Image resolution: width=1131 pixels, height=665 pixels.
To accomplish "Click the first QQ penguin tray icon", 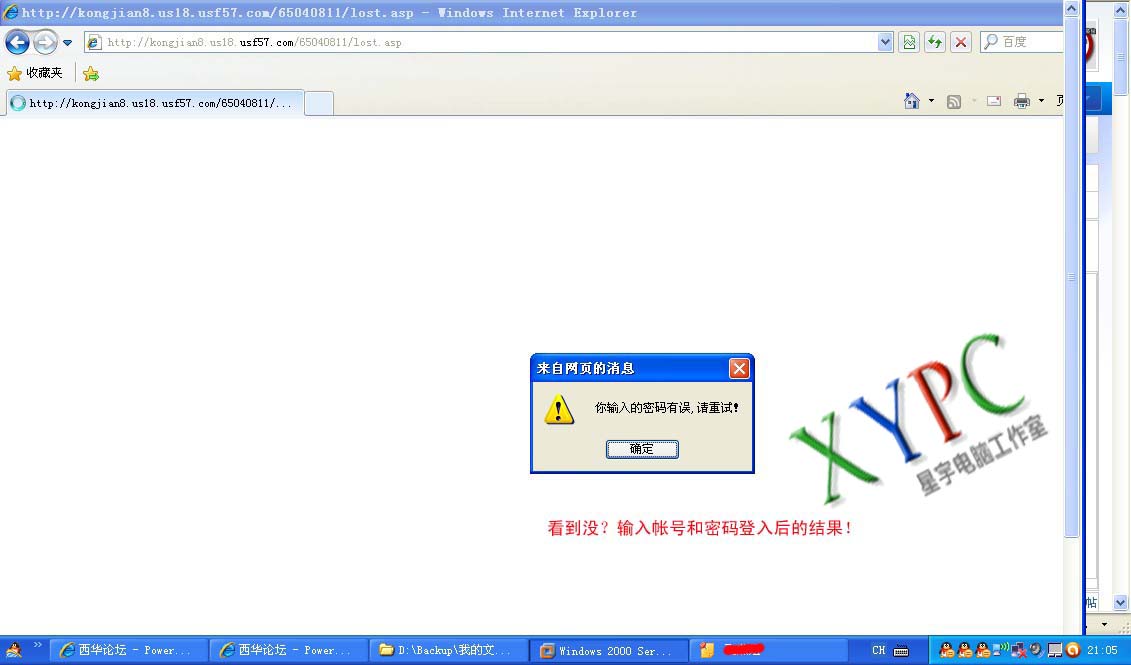I will pos(946,650).
